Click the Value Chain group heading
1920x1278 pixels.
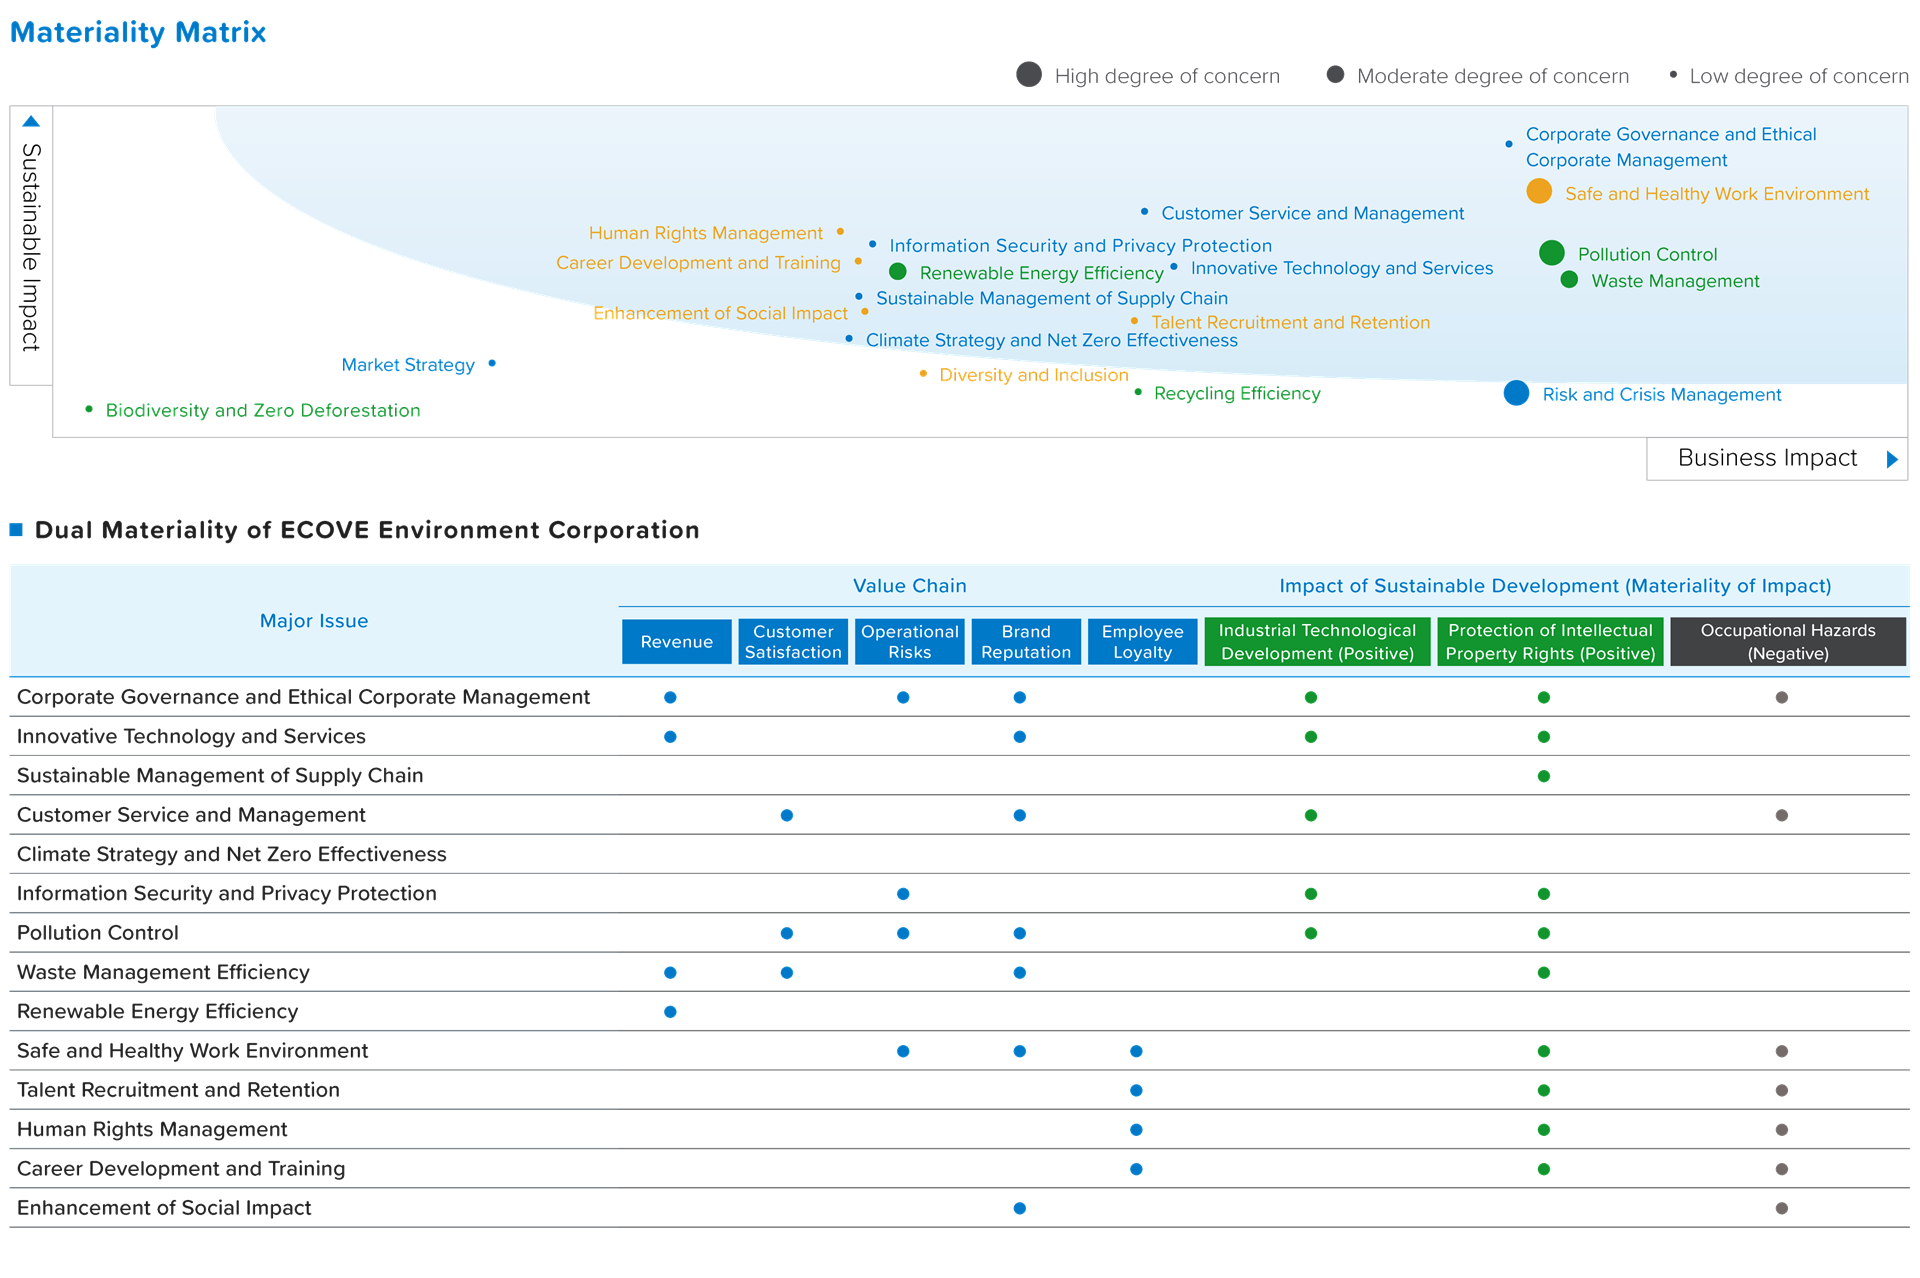coord(909,586)
